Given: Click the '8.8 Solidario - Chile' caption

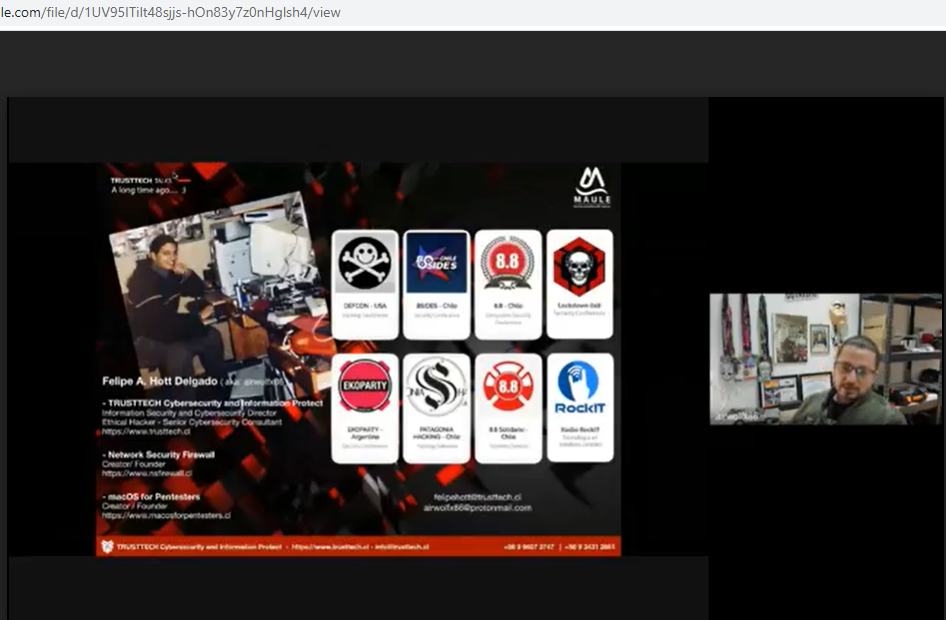Looking at the screenshot, I should click(x=508, y=433).
